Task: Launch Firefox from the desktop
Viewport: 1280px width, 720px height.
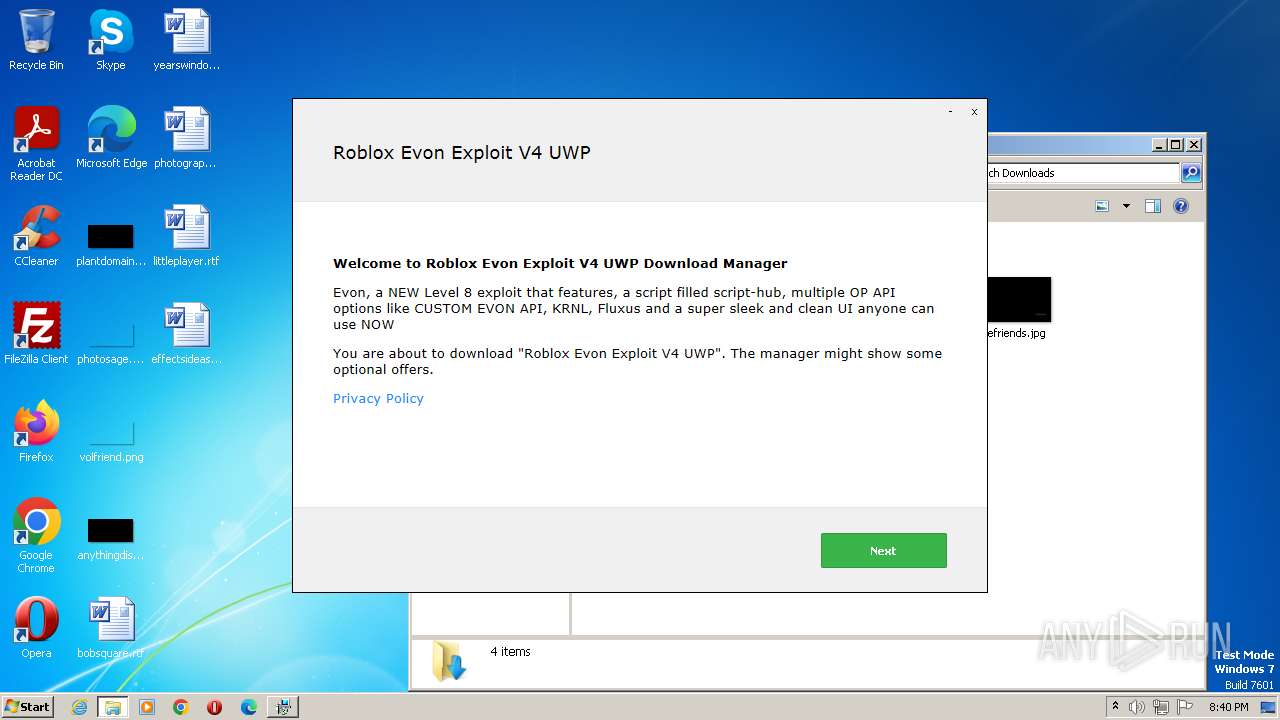Action: coord(36,432)
